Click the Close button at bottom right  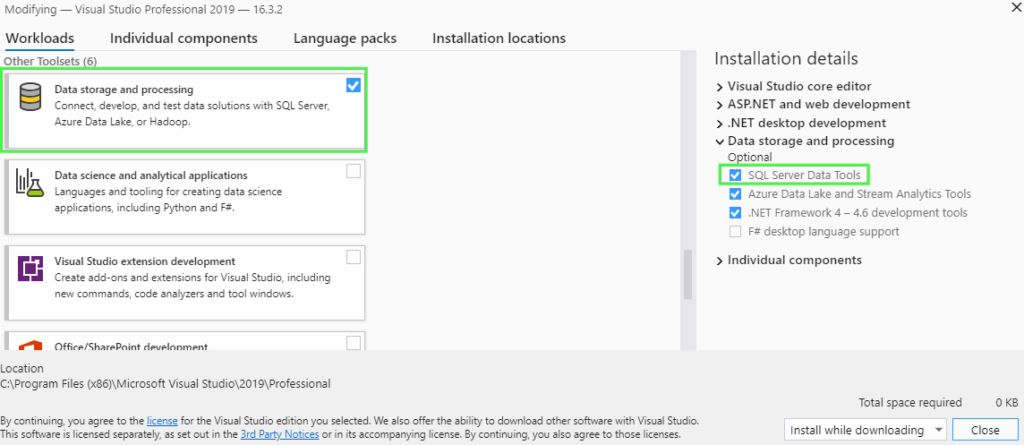(985, 430)
